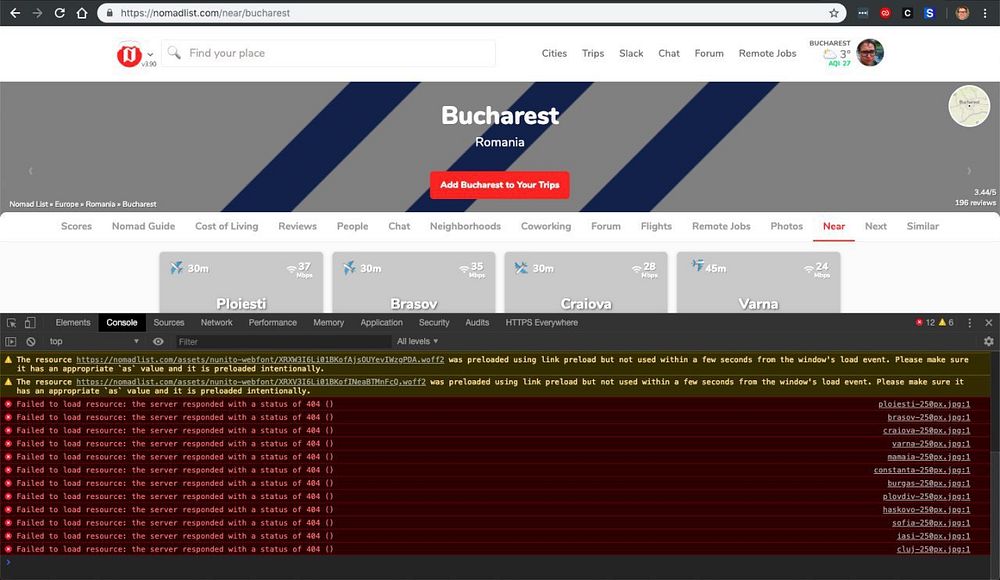This screenshot has height=580, width=1000.
Task: Click the browser forward arrow
Action: tap(38, 13)
